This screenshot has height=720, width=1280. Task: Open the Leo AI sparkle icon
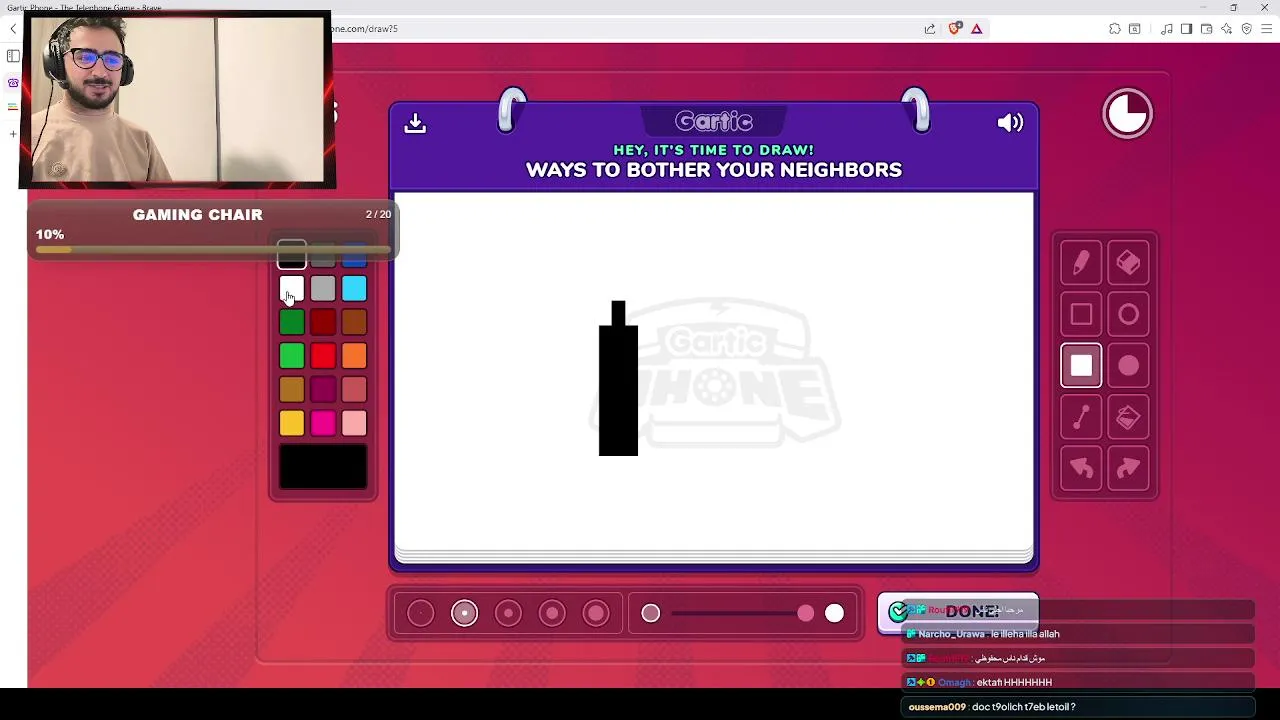point(1226,28)
